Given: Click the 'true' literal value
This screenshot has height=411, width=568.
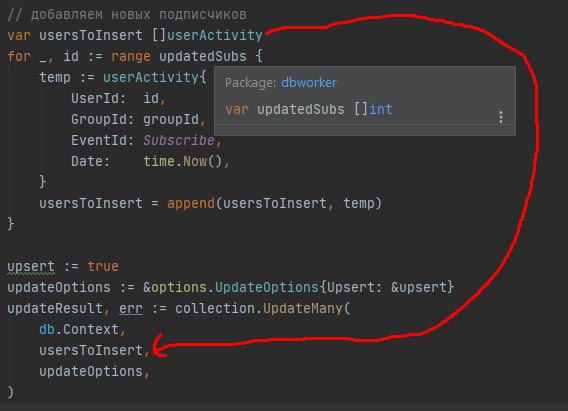Looking at the screenshot, I should coord(103,267).
